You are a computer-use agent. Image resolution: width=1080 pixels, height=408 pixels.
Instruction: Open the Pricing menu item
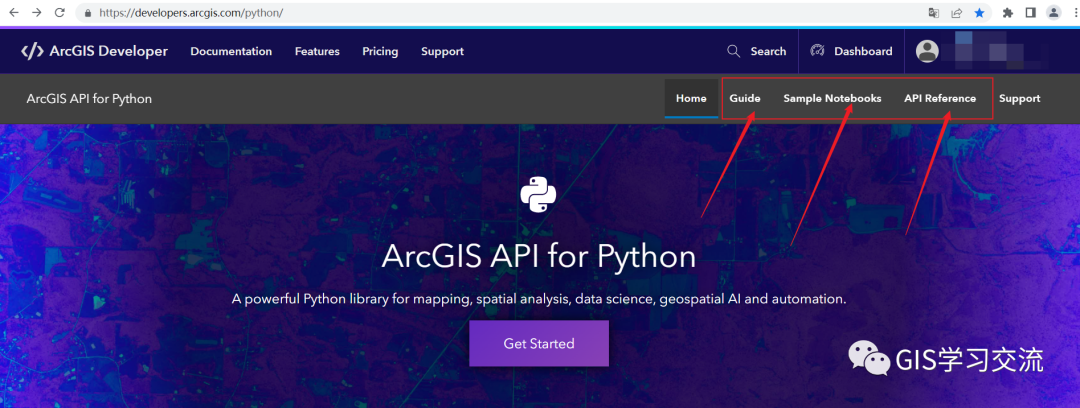(x=380, y=52)
